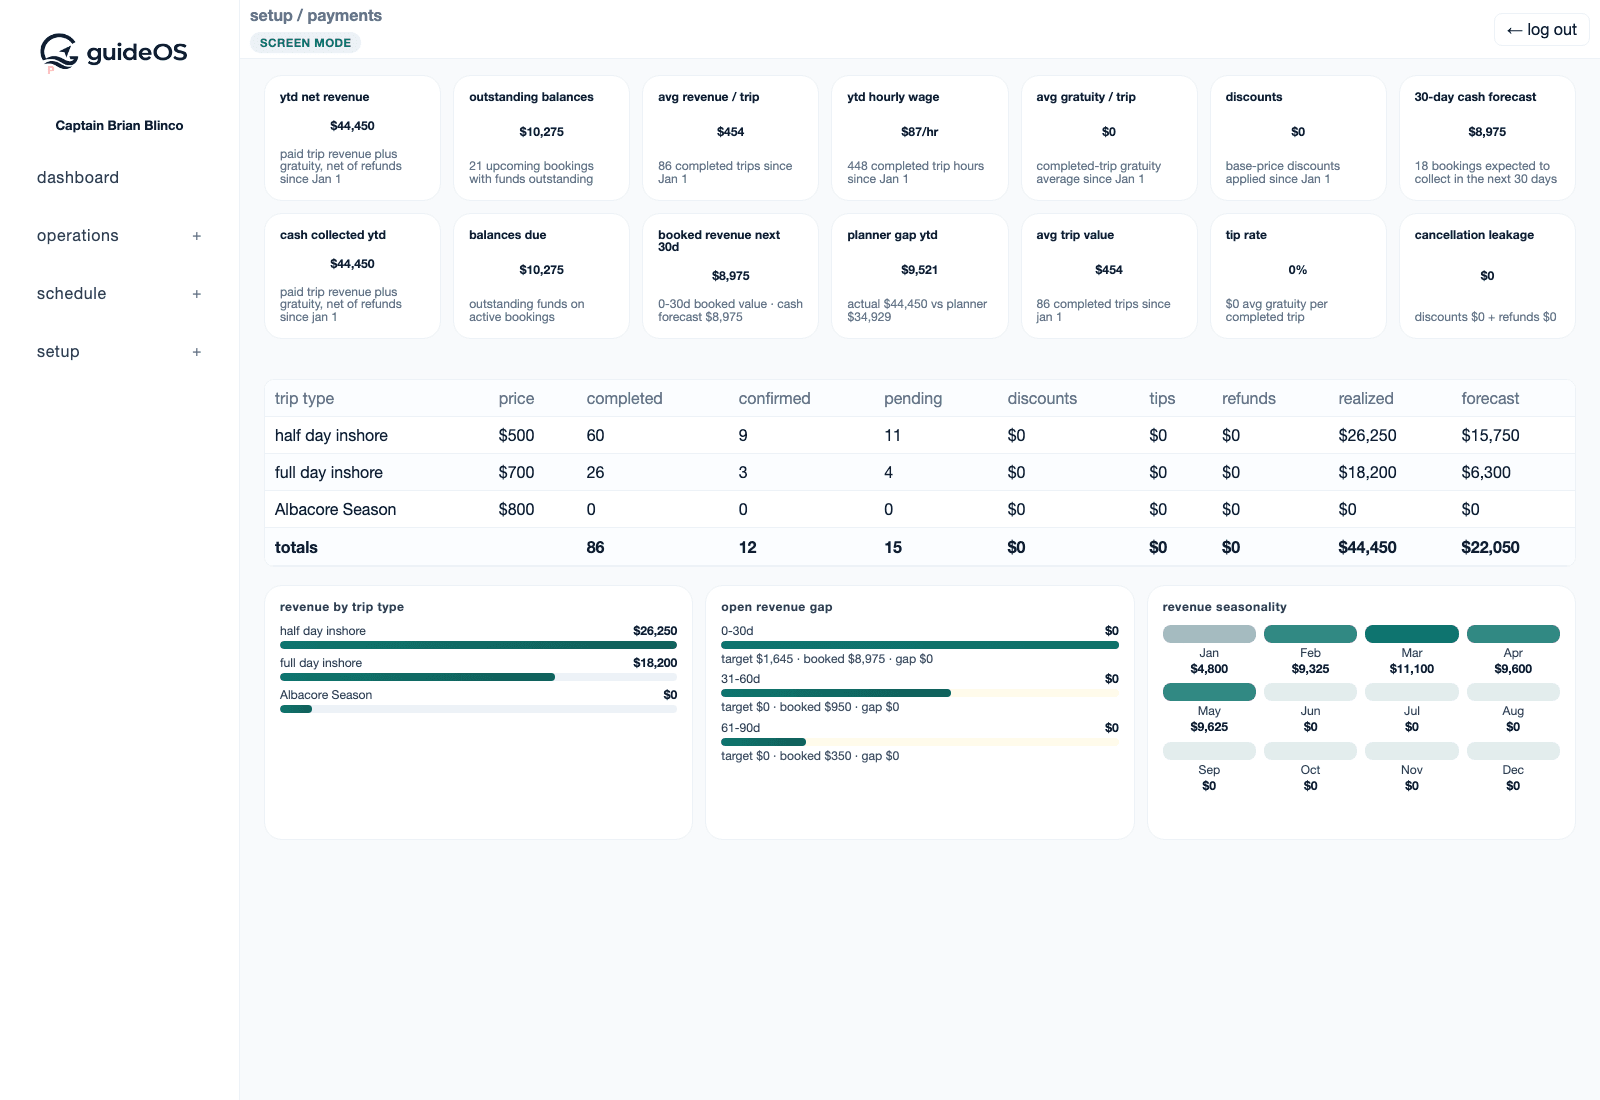Click the confirmed column header
Screen dimensions: 1600x1100
coord(774,398)
